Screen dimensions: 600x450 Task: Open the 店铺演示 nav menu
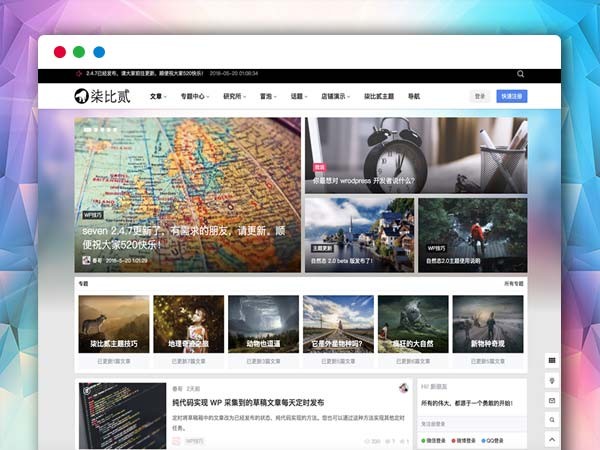335,97
